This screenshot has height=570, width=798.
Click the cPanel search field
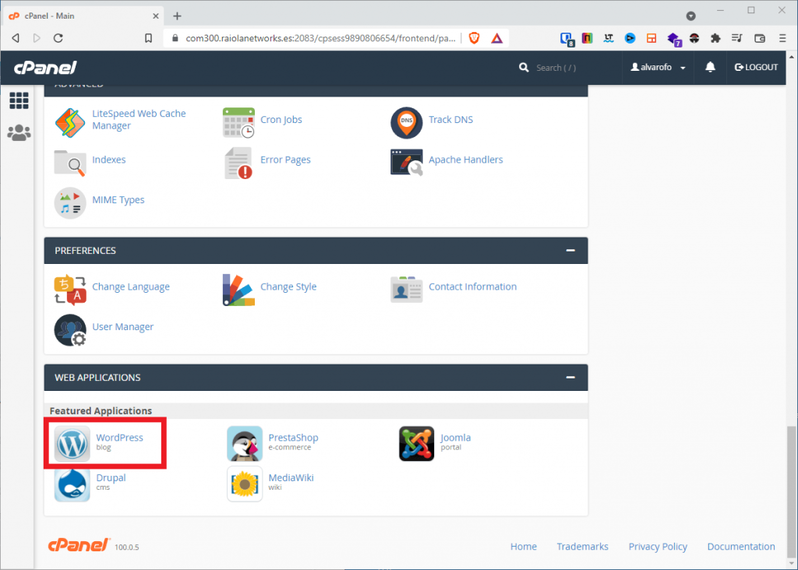click(x=556, y=68)
